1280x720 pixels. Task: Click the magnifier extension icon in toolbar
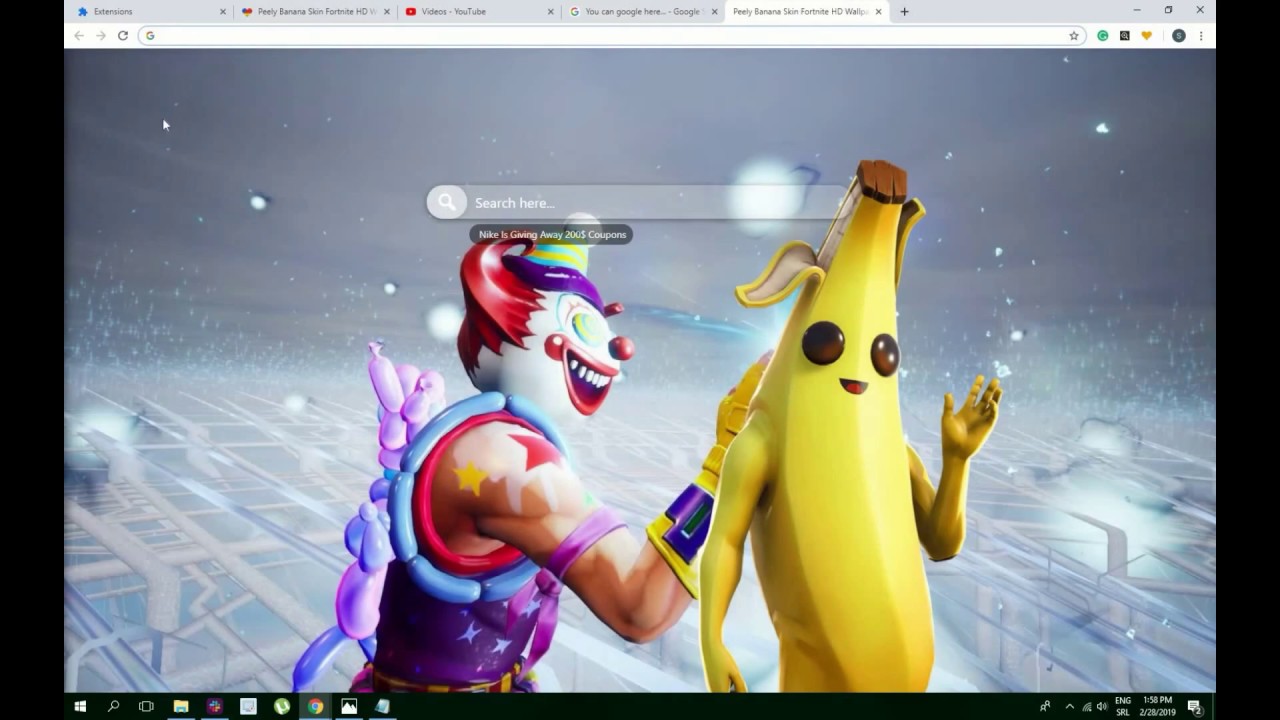1125,35
